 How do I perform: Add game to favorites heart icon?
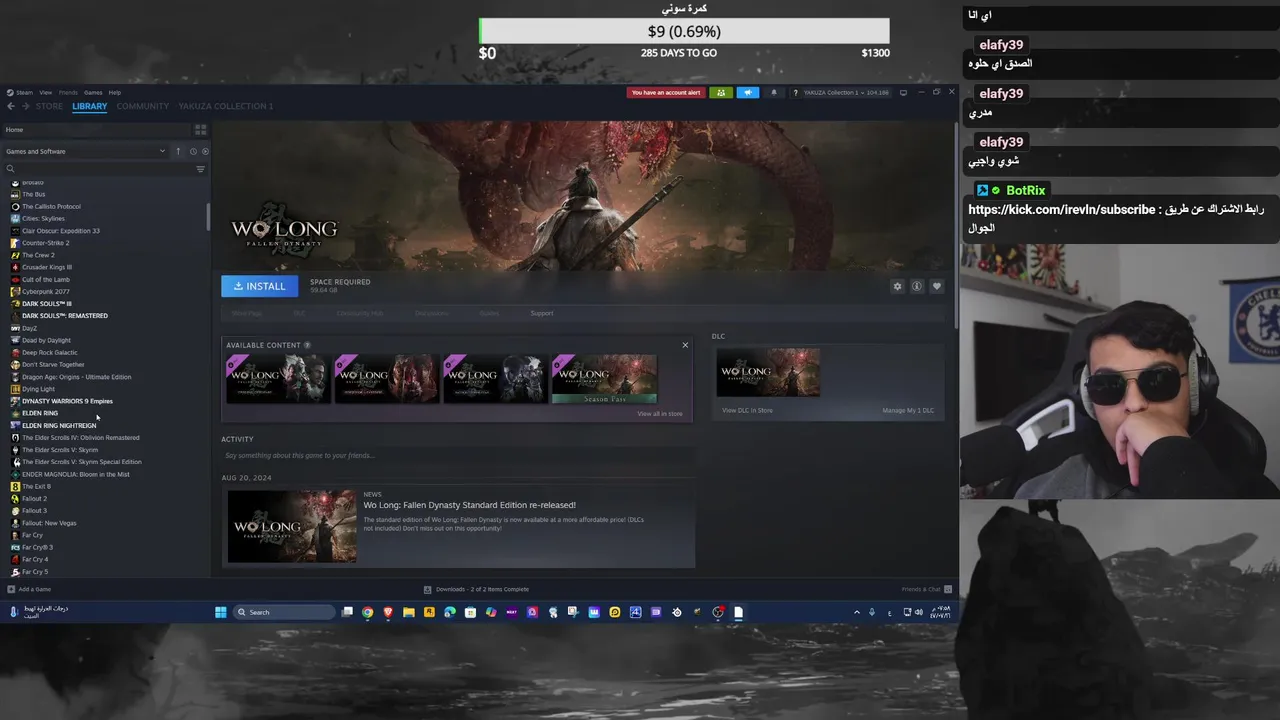pyautogui.click(x=937, y=286)
